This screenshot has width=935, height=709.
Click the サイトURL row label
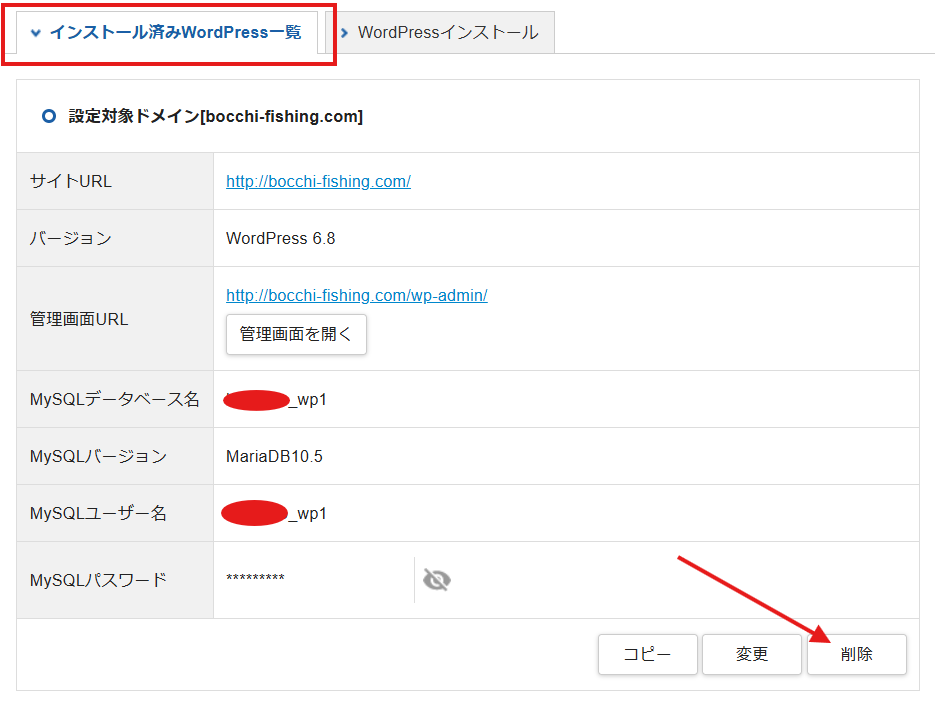71,181
